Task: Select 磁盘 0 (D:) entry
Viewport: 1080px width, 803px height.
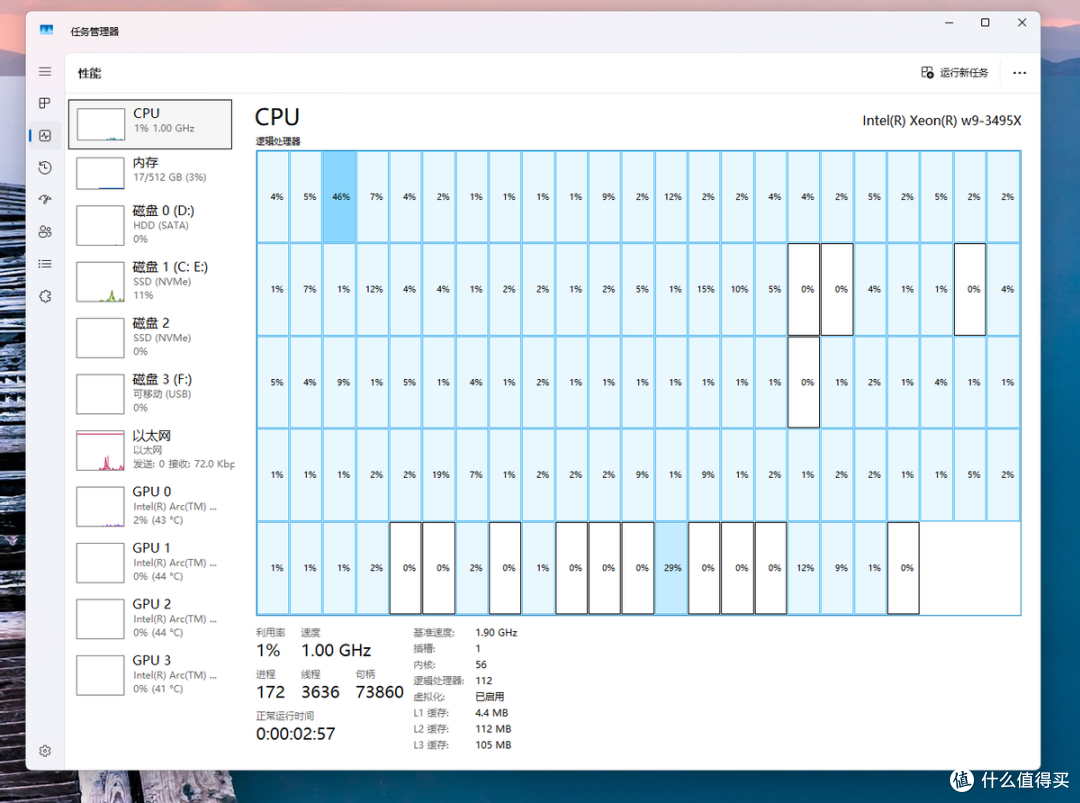Action: pos(150,225)
